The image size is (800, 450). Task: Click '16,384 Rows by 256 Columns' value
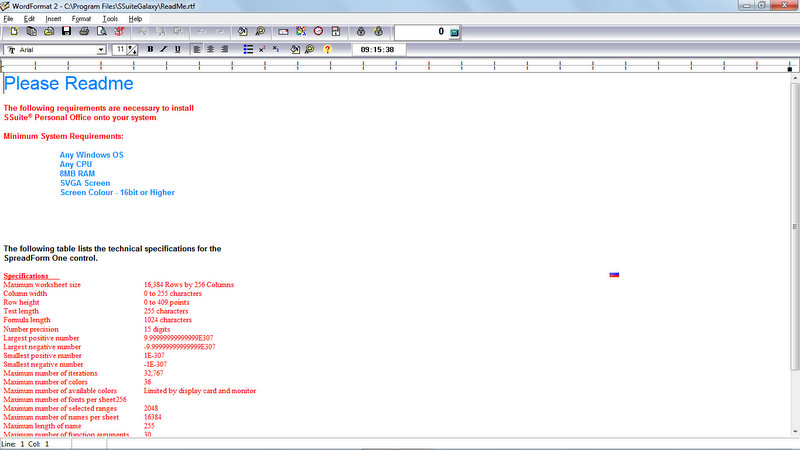pos(189,285)
